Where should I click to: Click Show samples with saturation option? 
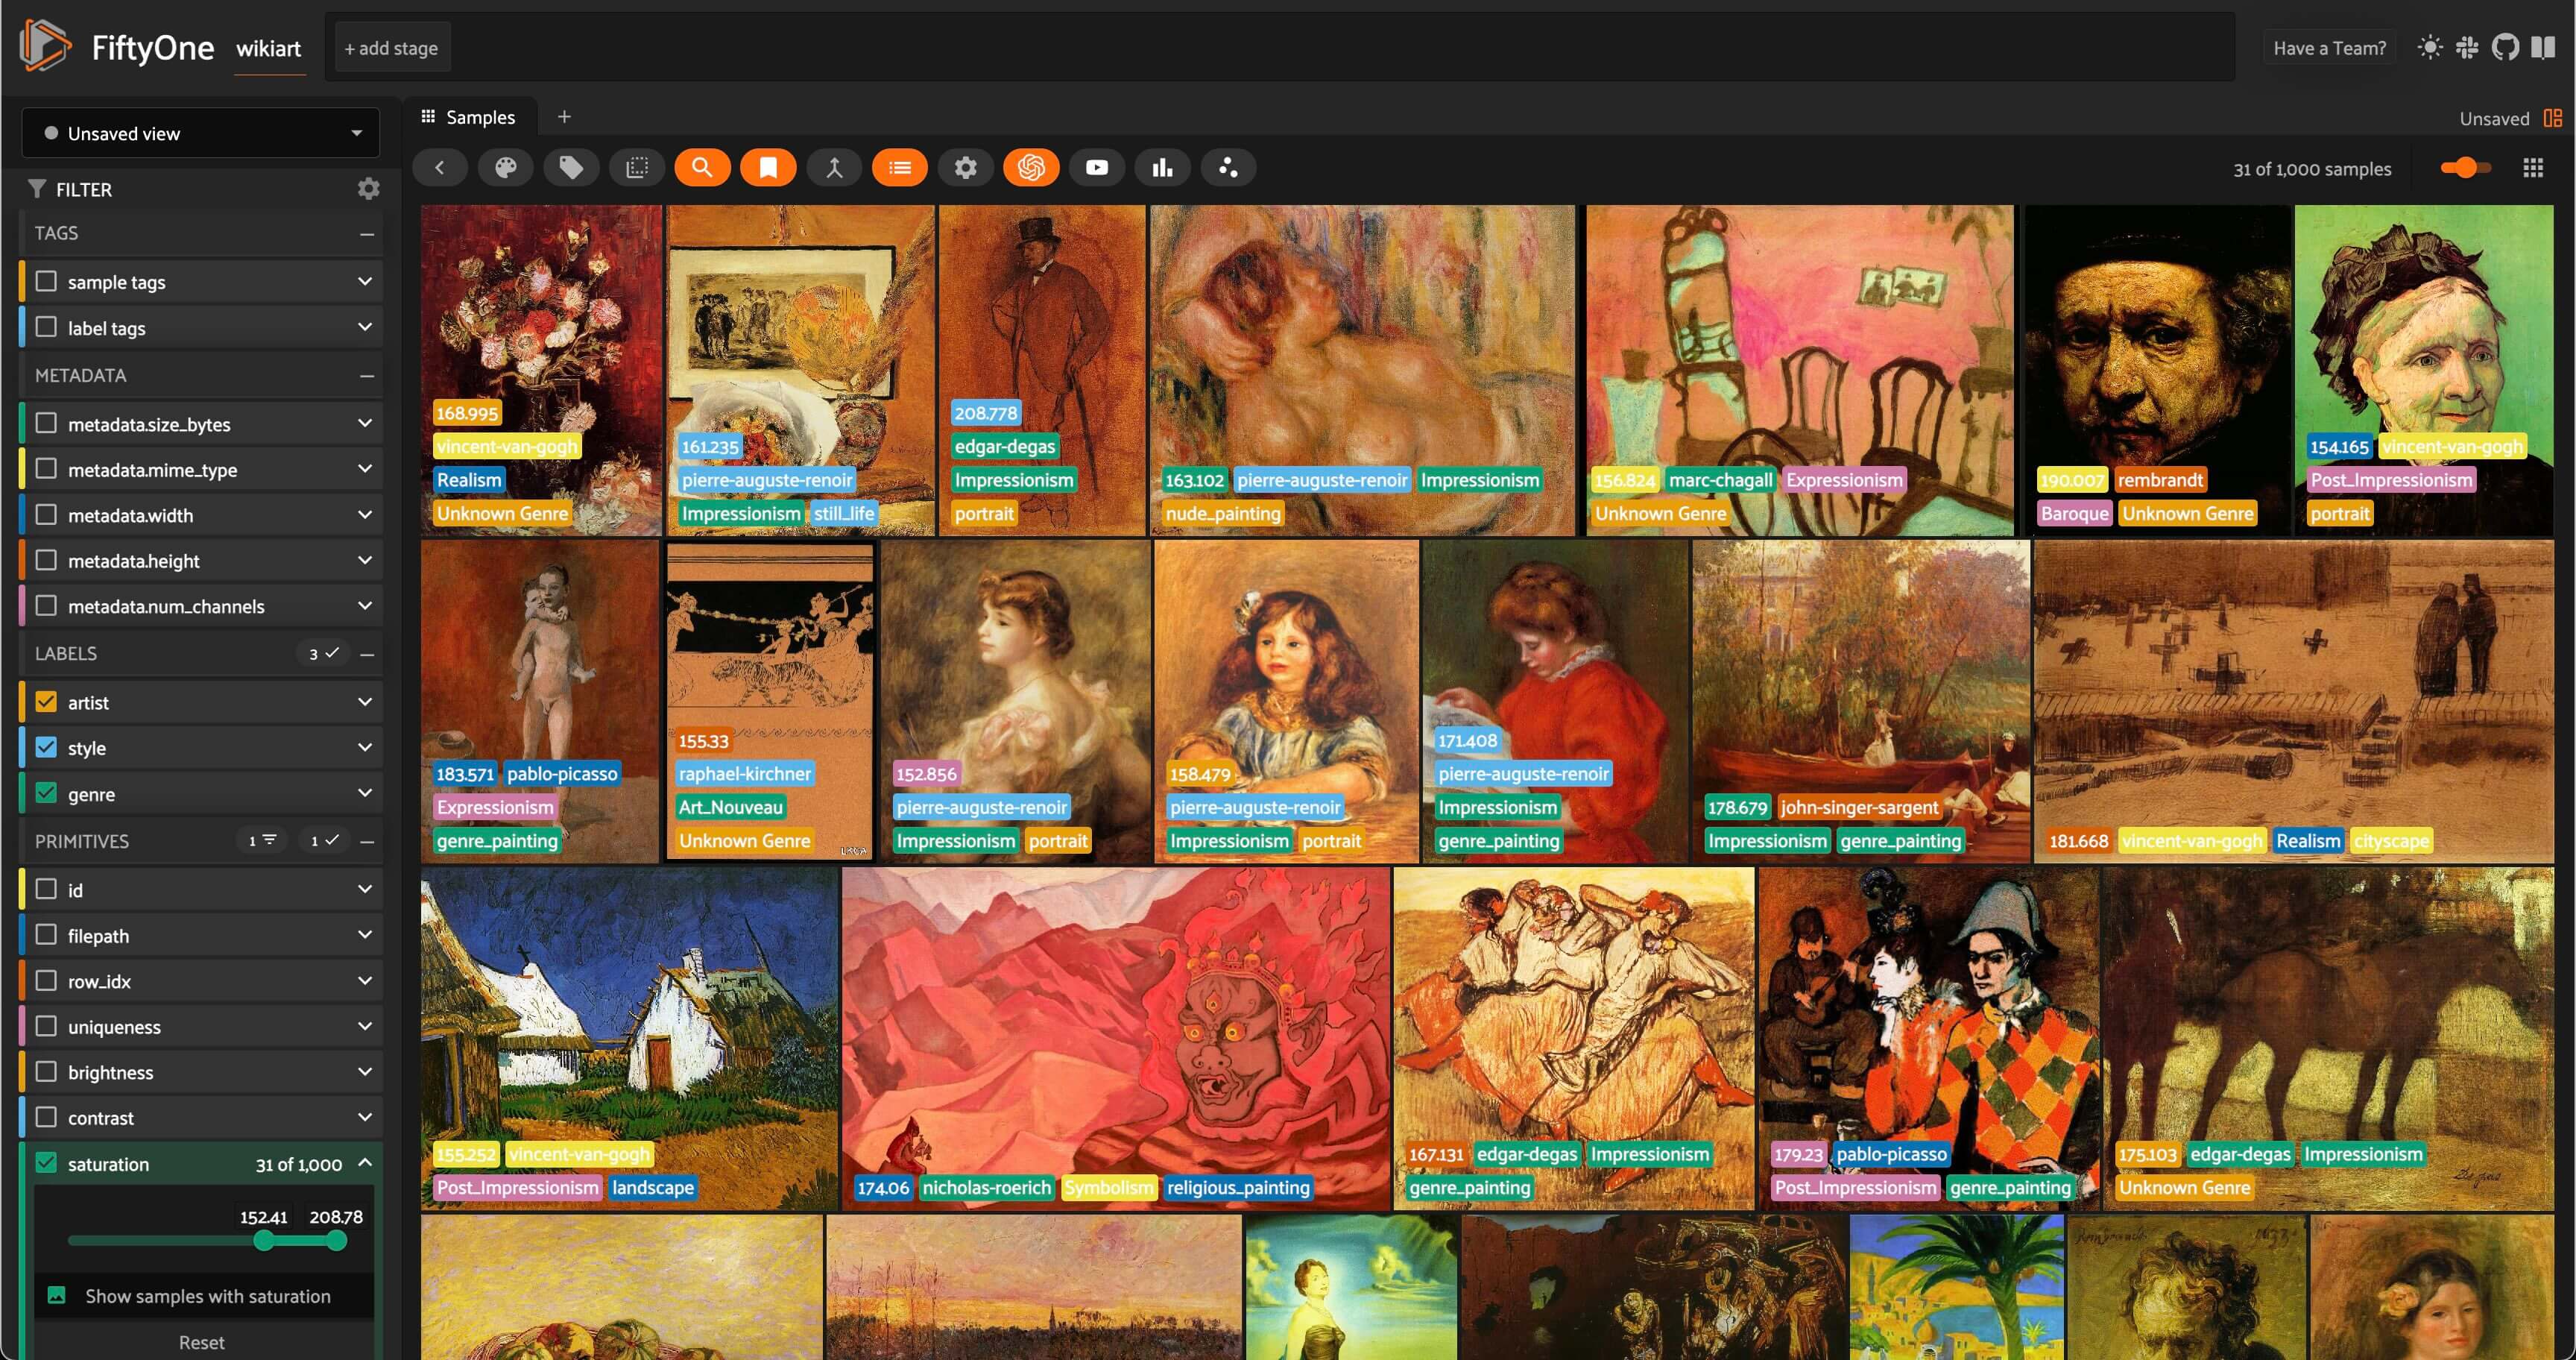point(204,1296)
